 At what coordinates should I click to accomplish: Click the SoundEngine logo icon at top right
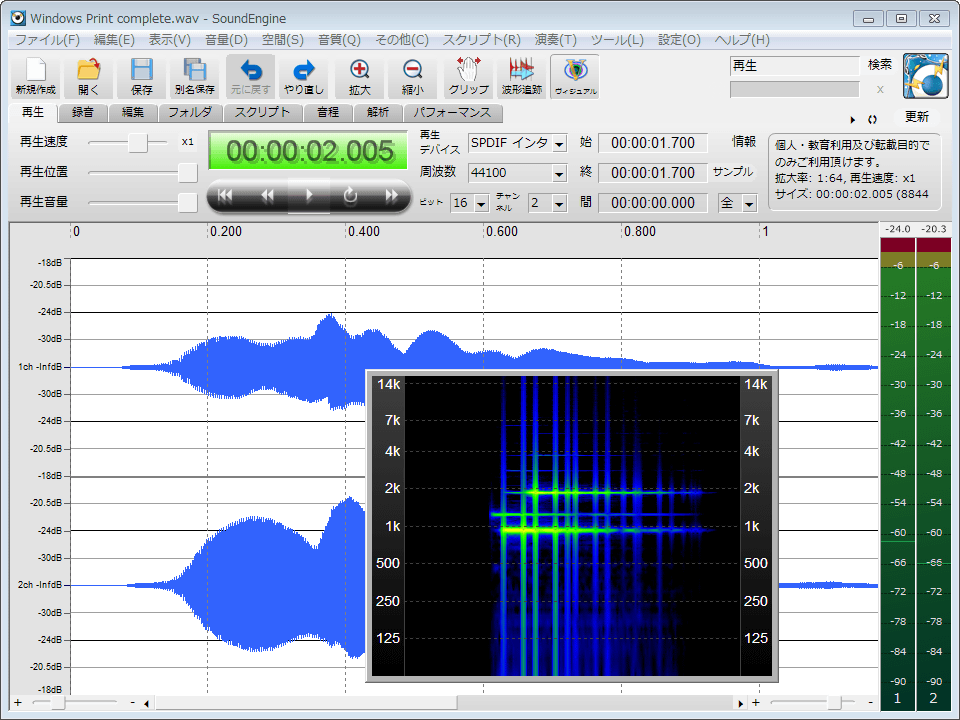[x=925, y=76]
